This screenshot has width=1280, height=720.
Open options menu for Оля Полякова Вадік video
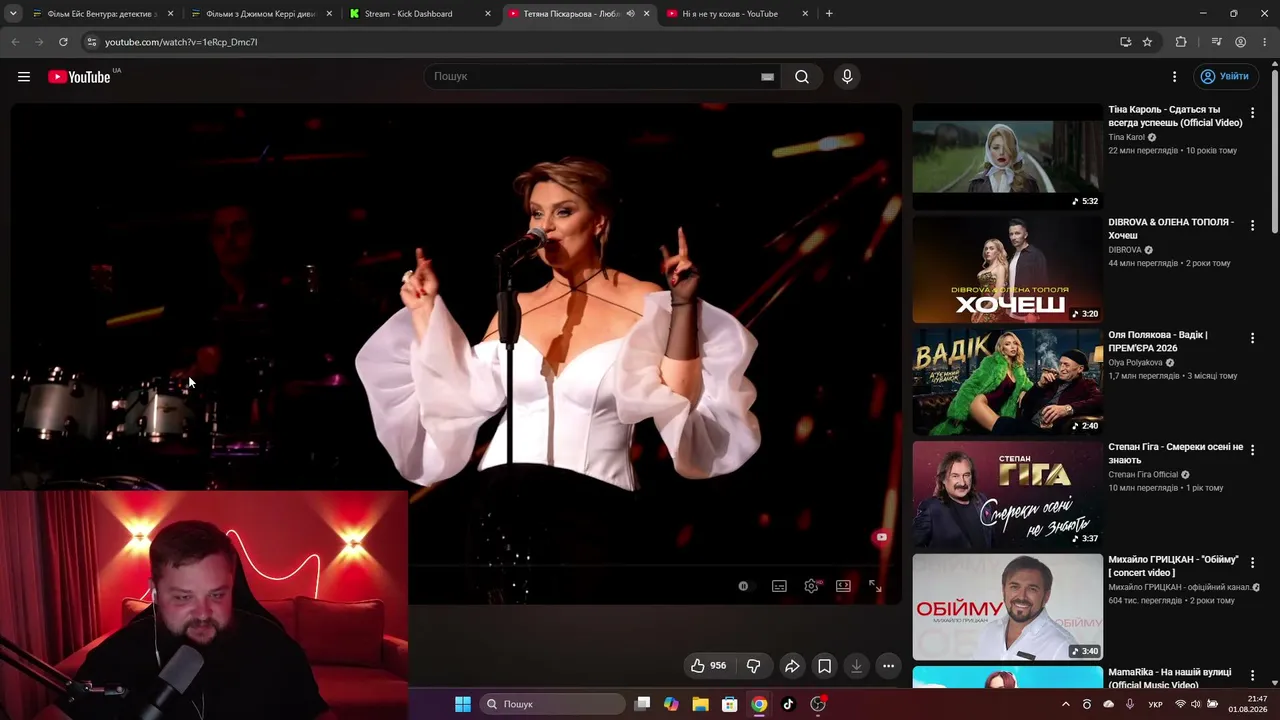coord(1252,339)
